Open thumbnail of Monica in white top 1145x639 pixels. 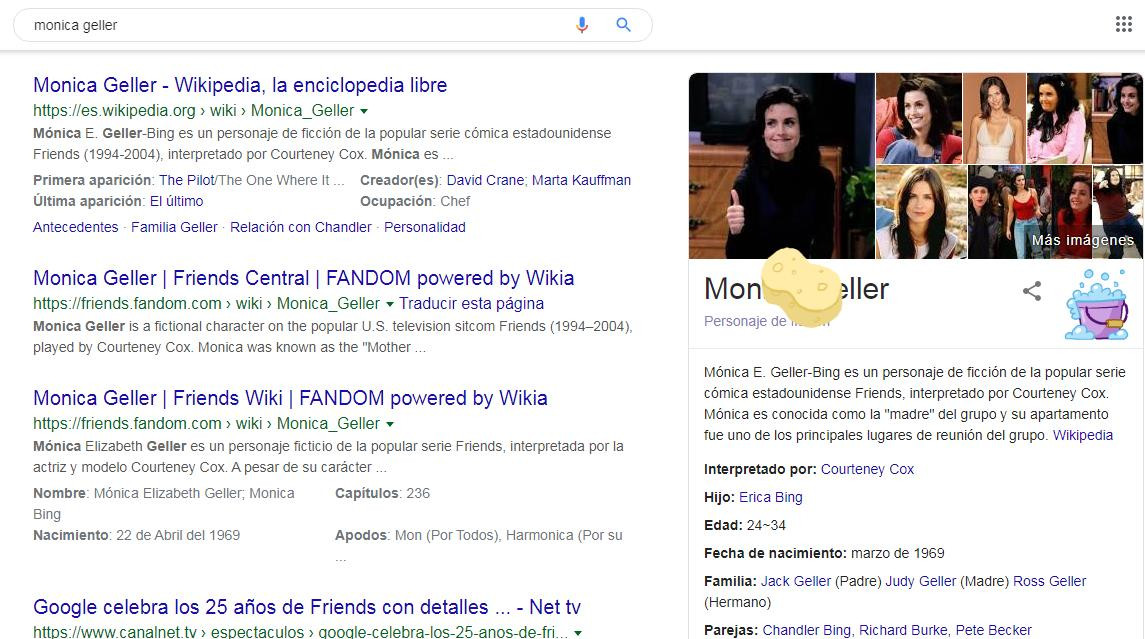click(995, 118)
